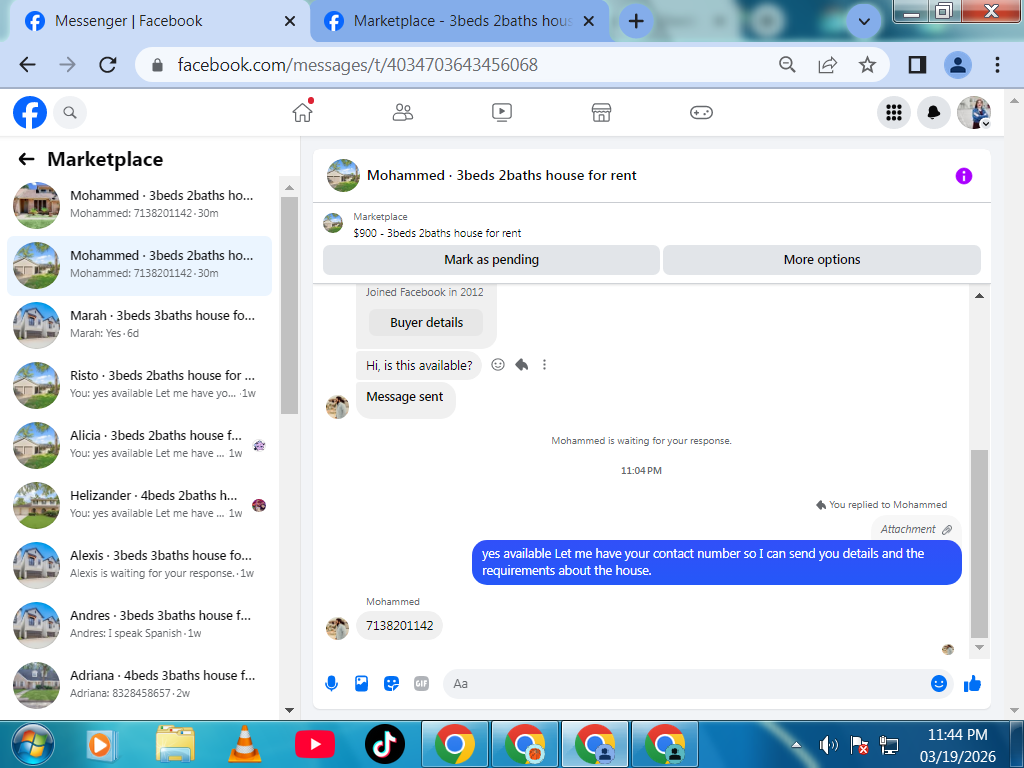This screenshot has height=768, width=1024.
Task: Share this page icon in address bar
Action: tap(827, 65)
